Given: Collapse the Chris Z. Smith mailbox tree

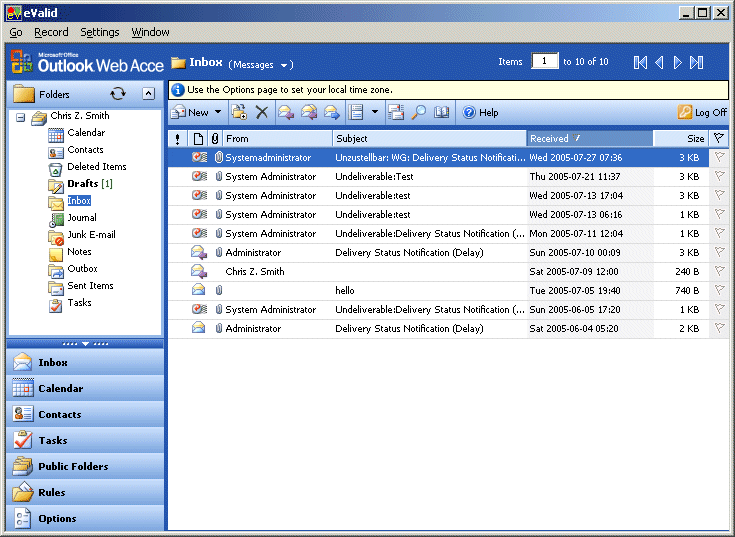Looking at the screenshot, I should [21, 117].
